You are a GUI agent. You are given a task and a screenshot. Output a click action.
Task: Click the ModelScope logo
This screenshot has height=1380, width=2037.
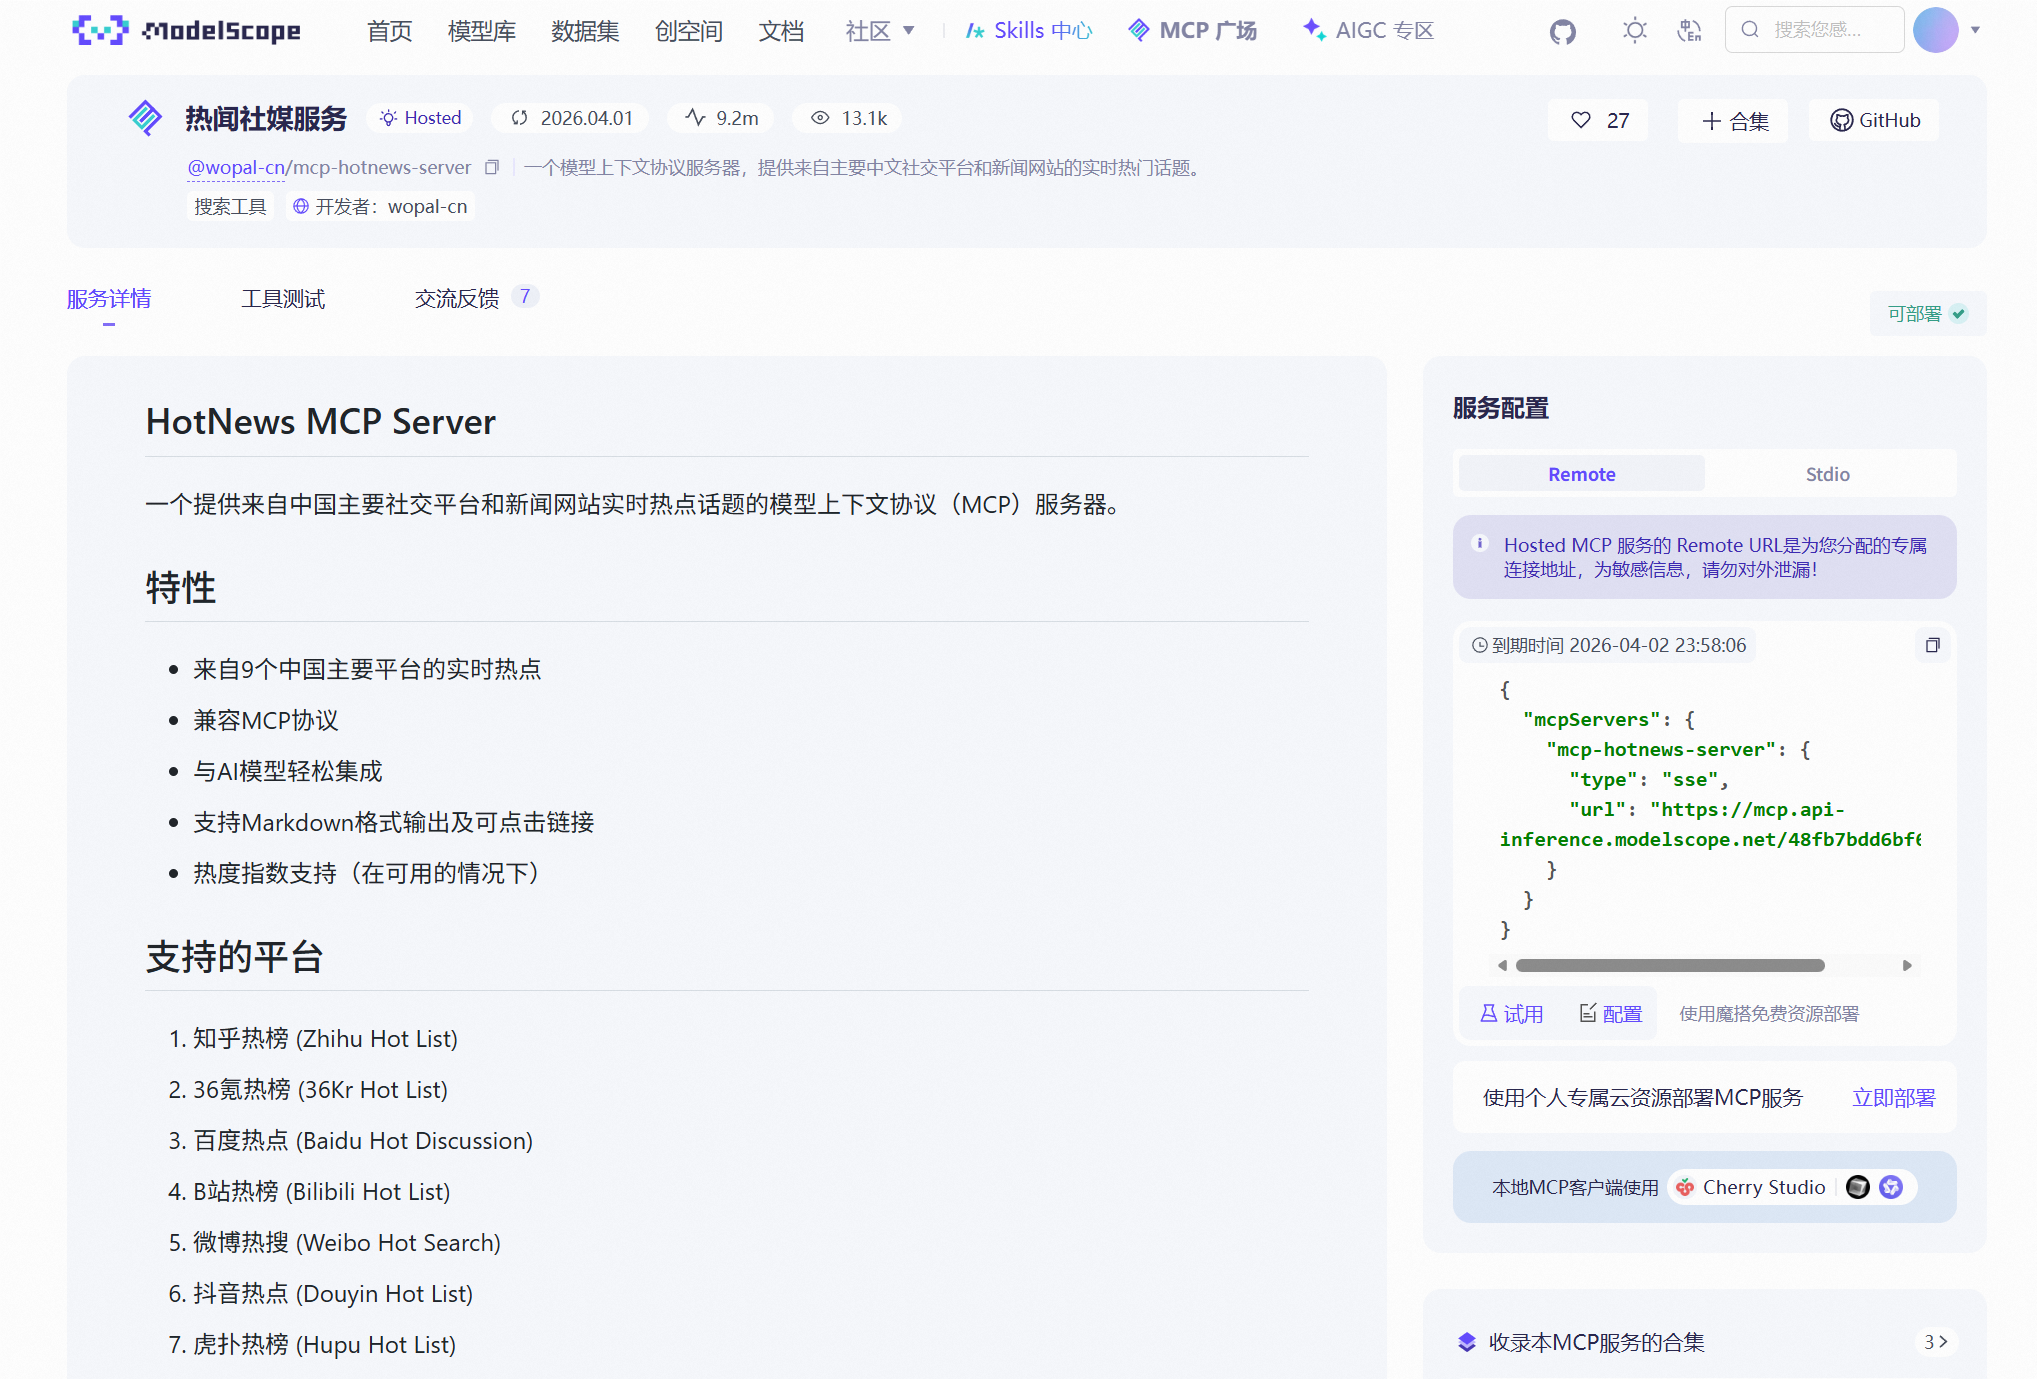(186, 31)
